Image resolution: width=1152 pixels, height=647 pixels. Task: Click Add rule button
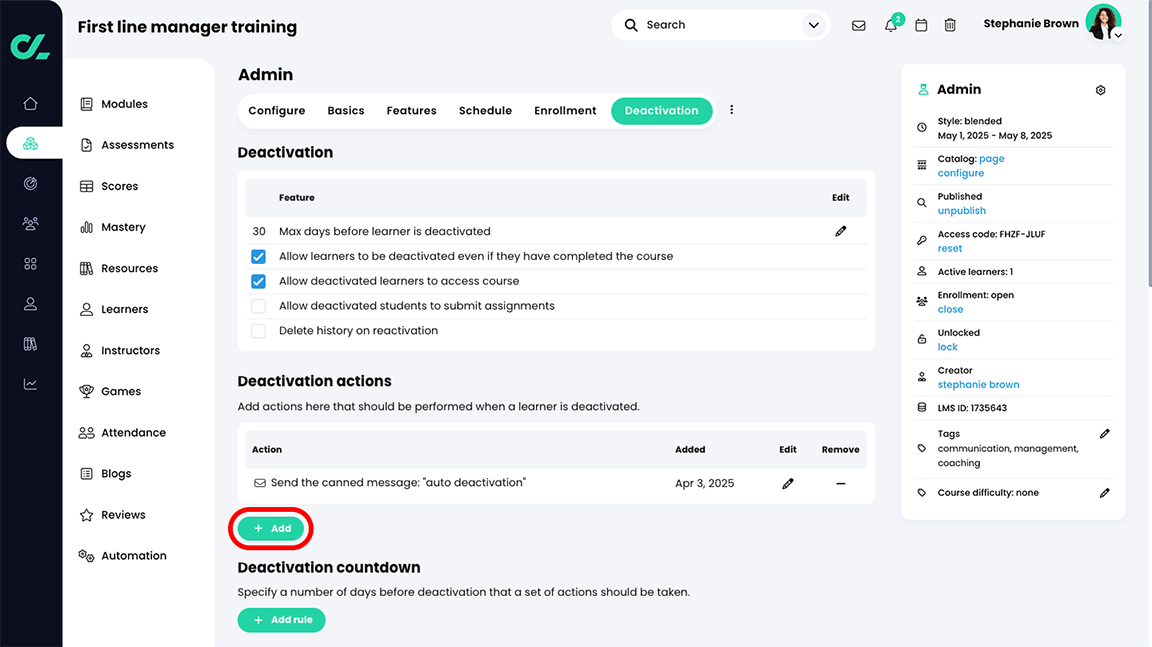coord(281,620)
